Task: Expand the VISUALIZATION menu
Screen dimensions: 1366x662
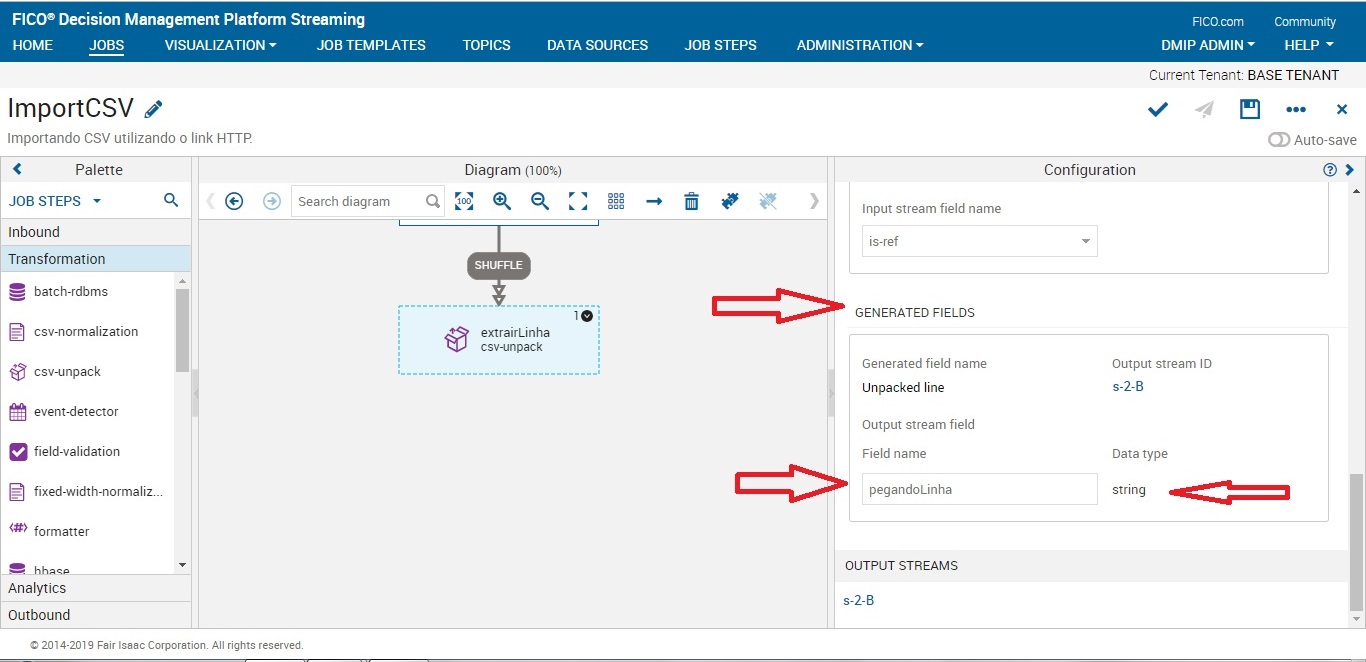Action: pos(219,45)
